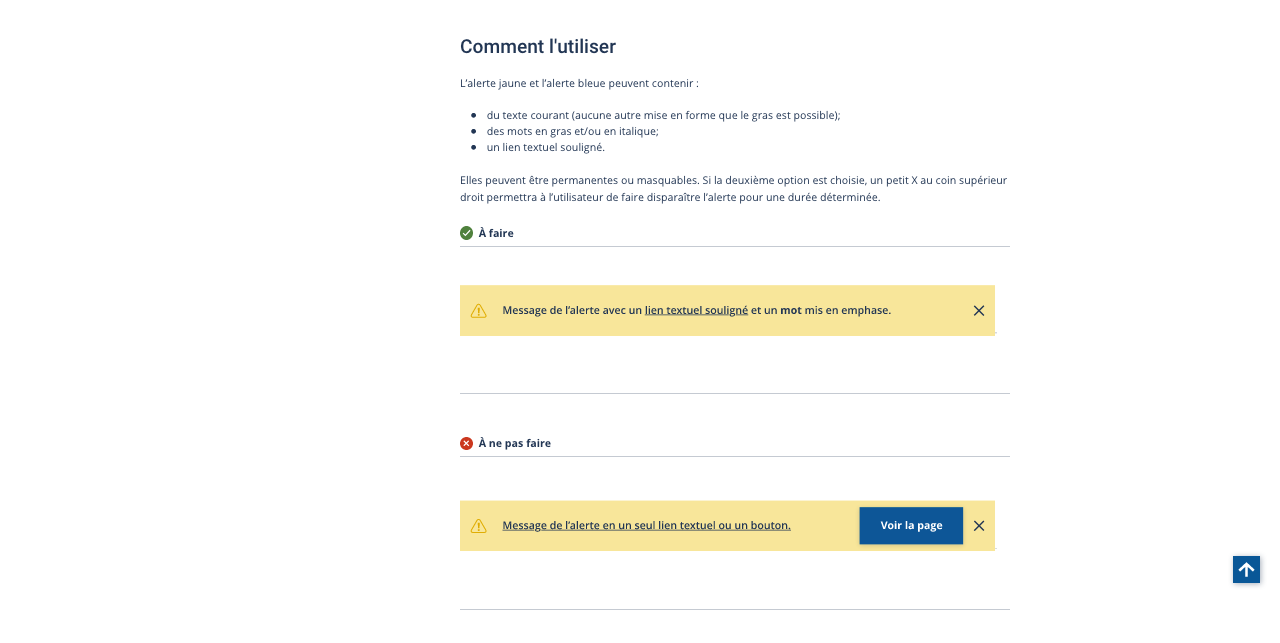This screenshot has height=643, width=1280.
Task: Click the bullet "des mots en gras et/ou en italique"
Action: click(x=572, y=131)
